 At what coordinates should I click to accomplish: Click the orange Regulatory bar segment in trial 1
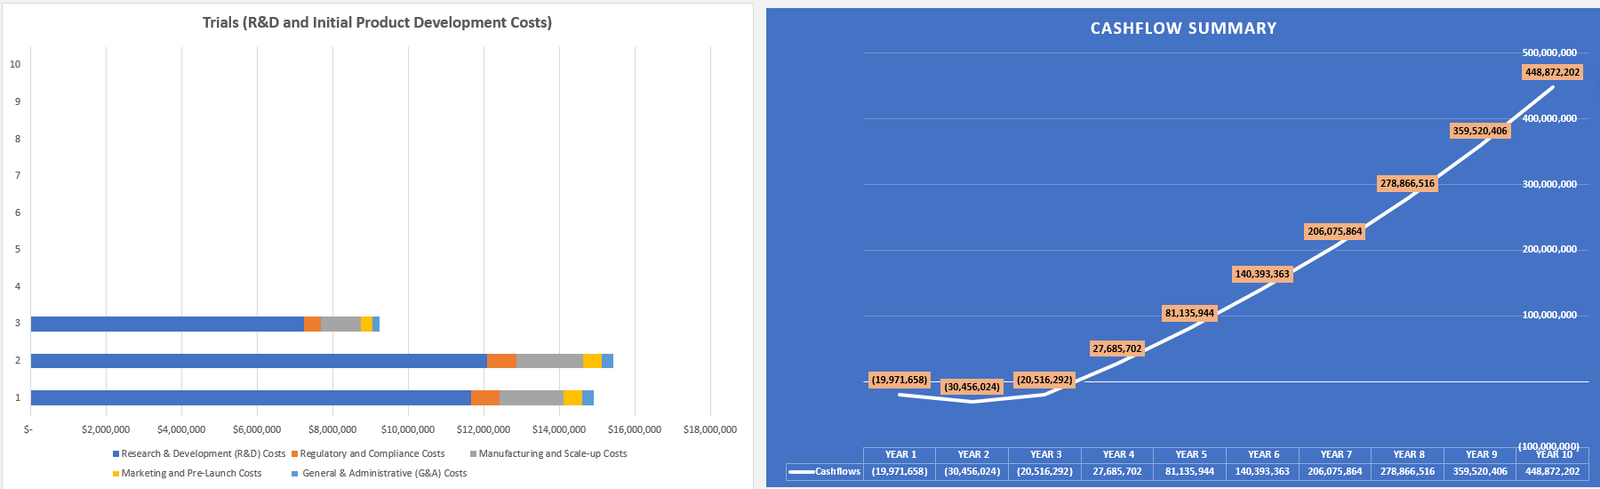(x=485, y=398)
